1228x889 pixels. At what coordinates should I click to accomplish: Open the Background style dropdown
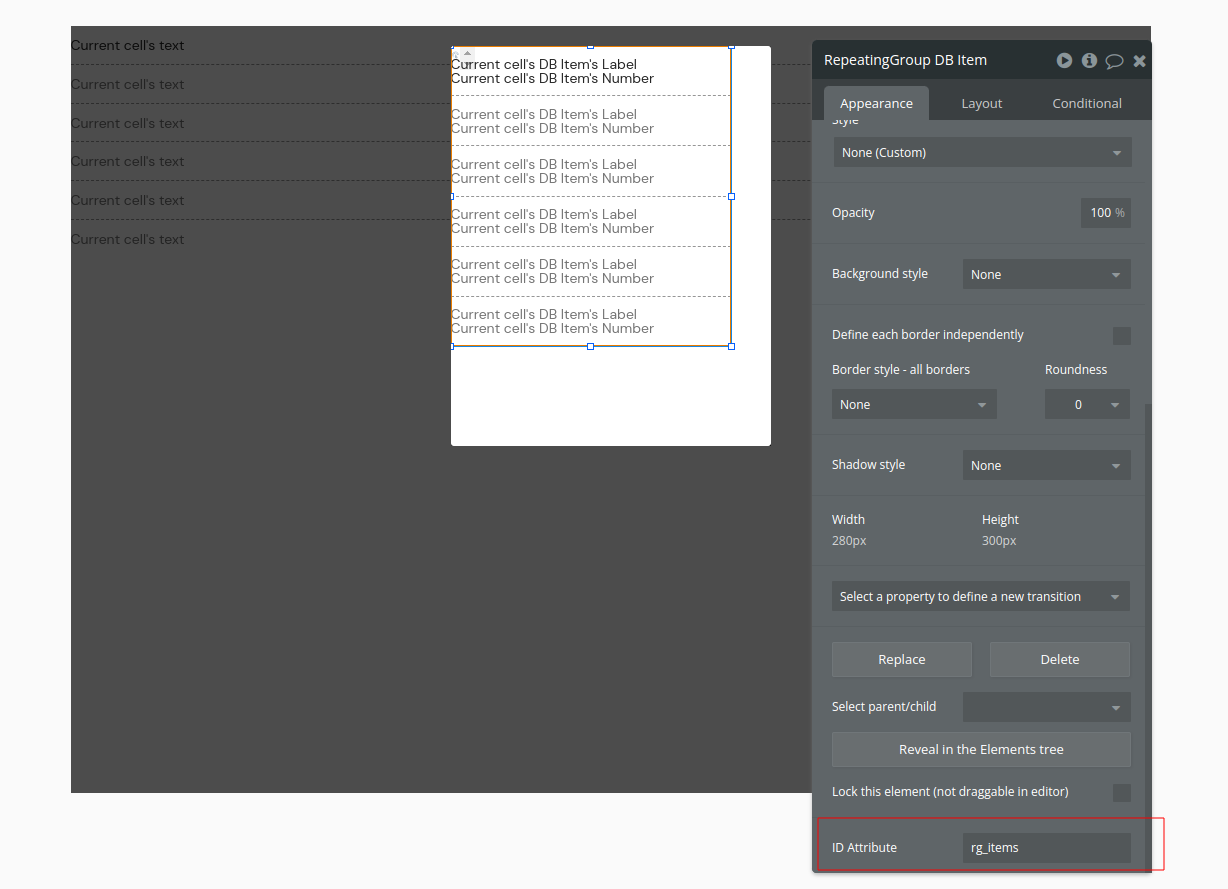(1046, 274)
